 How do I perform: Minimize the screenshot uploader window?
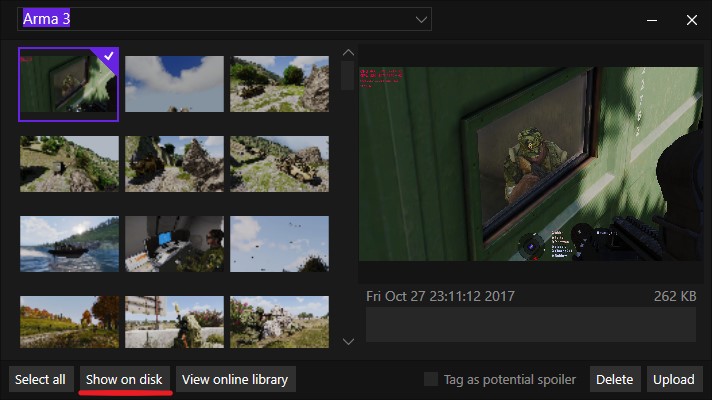[652, 20]
